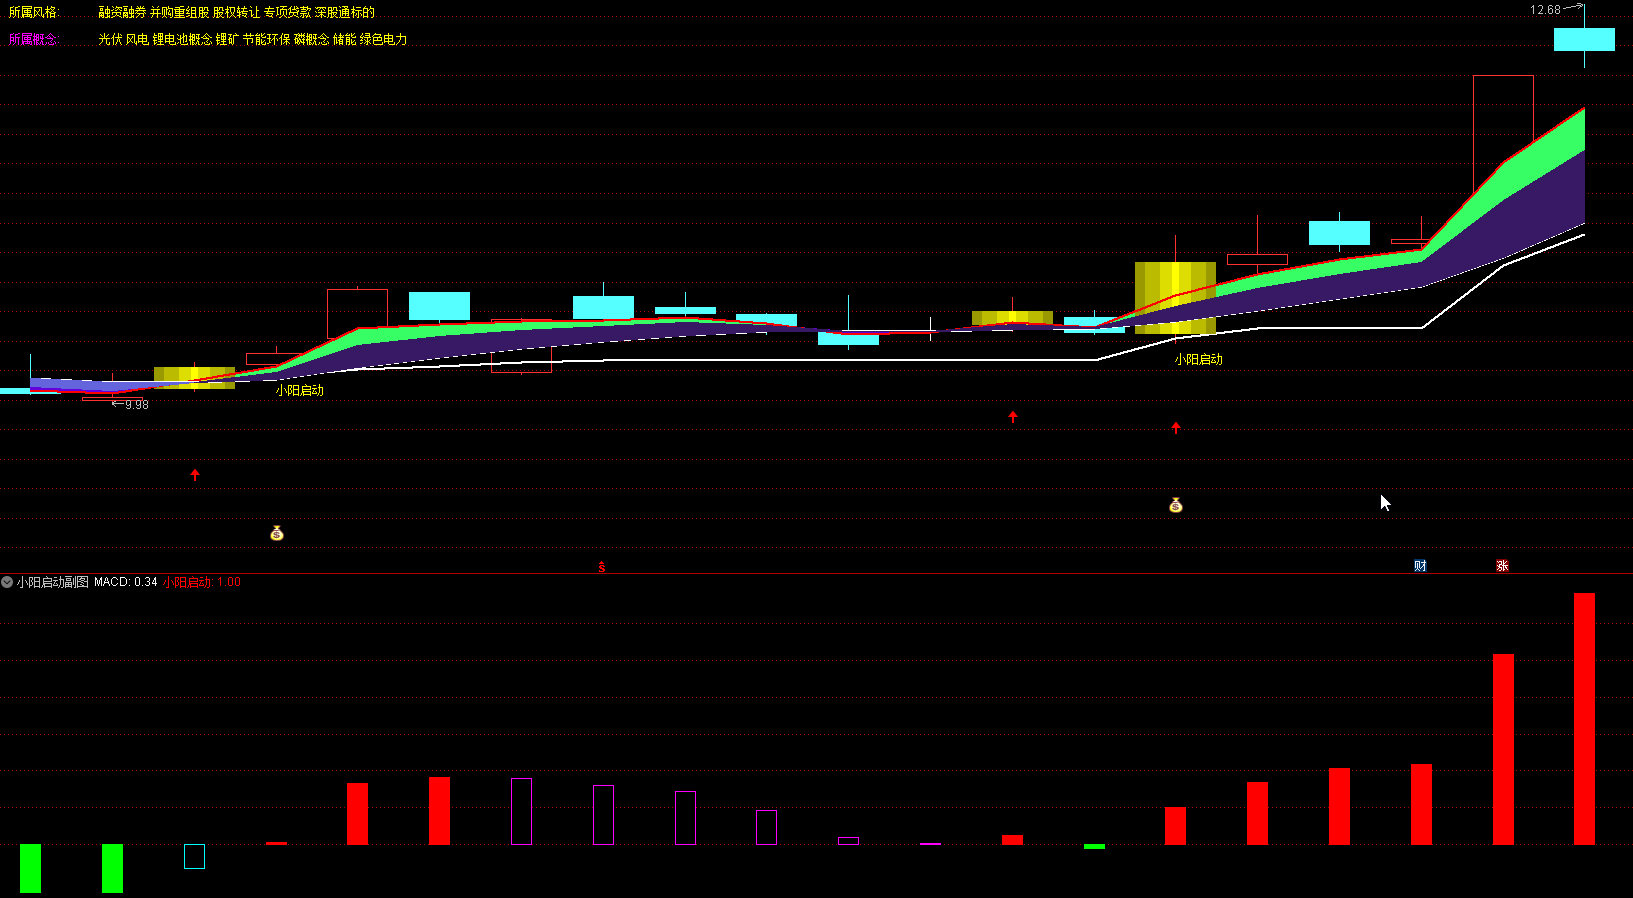Open the 小阳启动副图 indicator name label
Screen dimensions: 1633x898
(53, 582)
